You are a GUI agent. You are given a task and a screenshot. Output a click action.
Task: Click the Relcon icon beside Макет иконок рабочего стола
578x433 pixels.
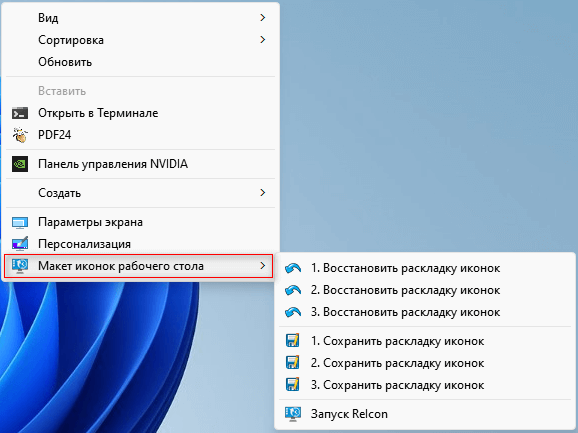(20, 266)
